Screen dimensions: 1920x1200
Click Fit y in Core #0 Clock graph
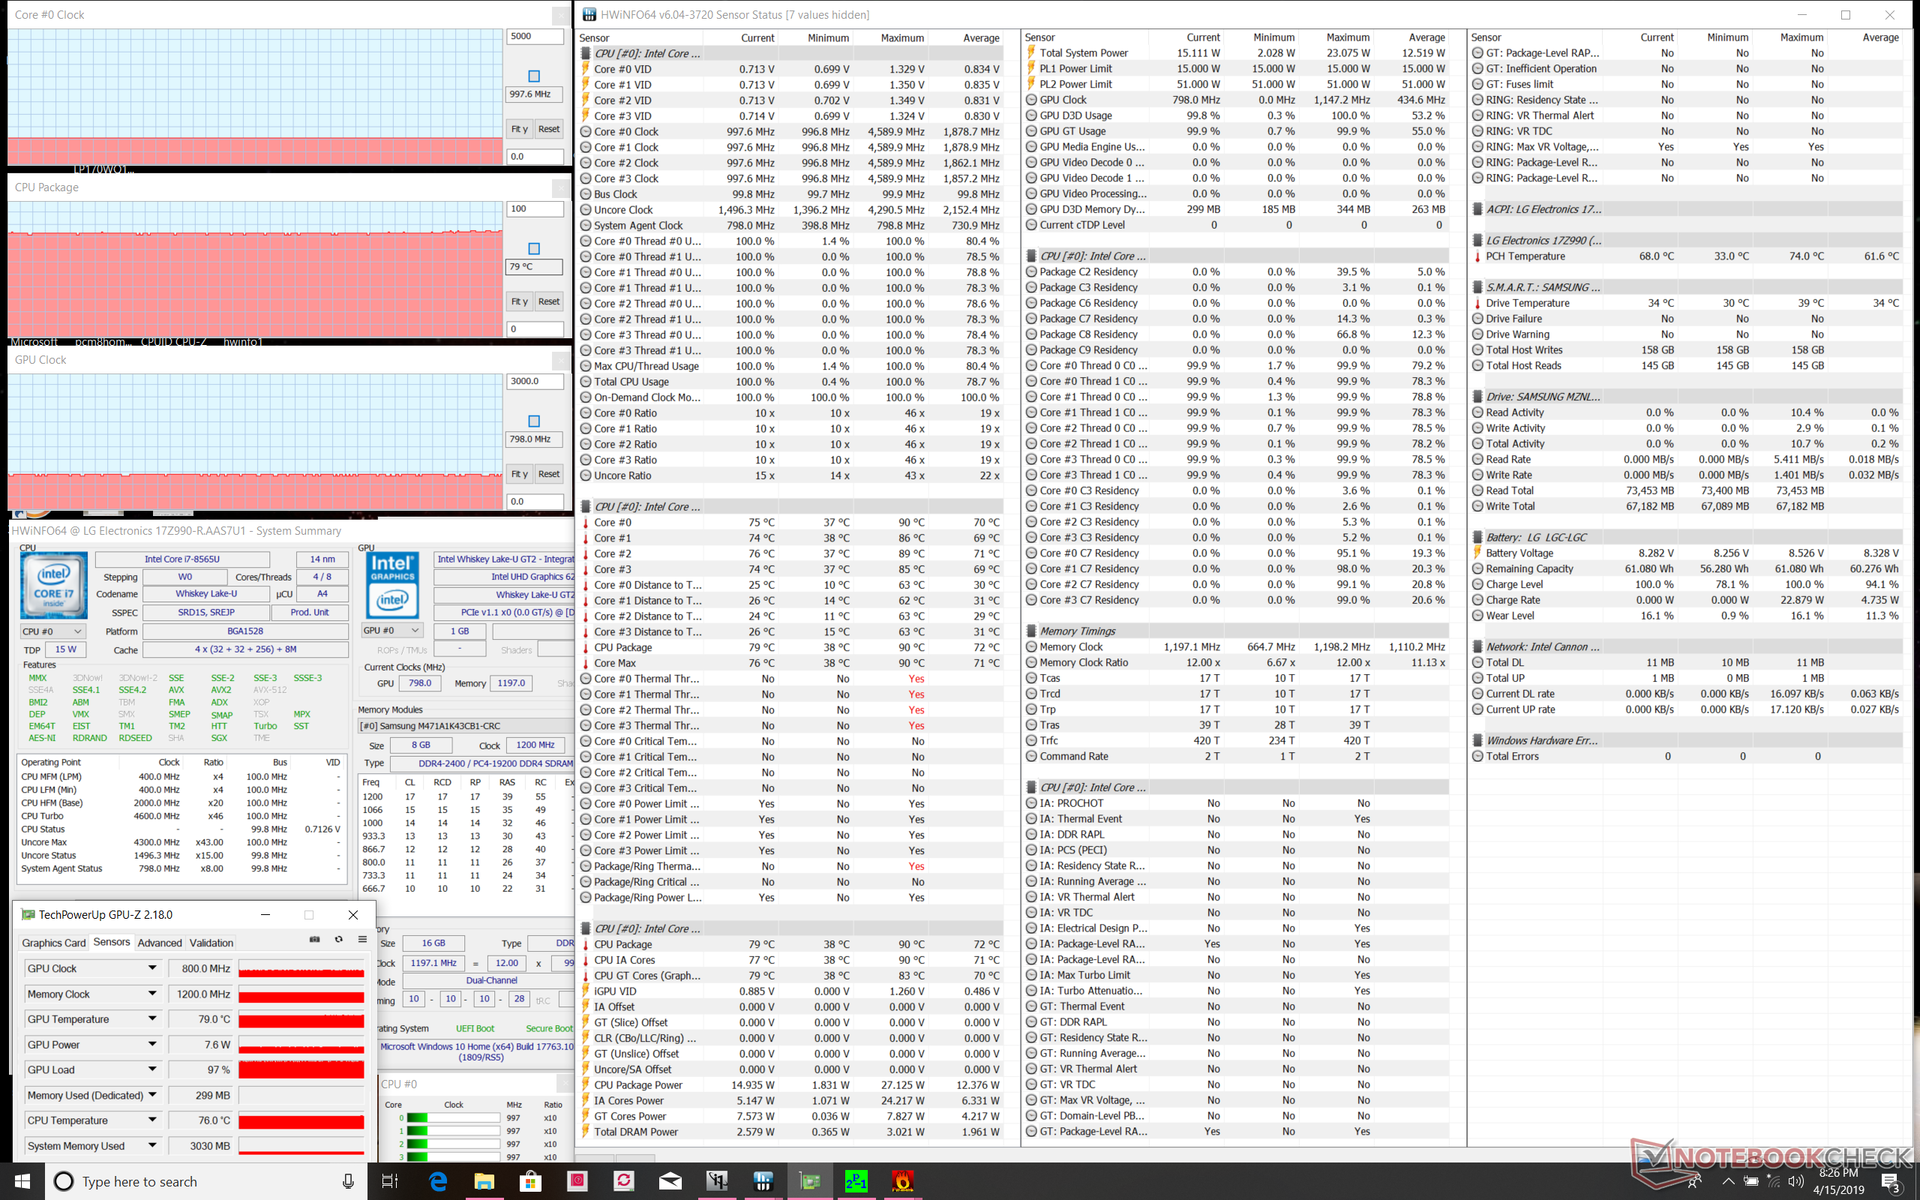tap(519, 129)
